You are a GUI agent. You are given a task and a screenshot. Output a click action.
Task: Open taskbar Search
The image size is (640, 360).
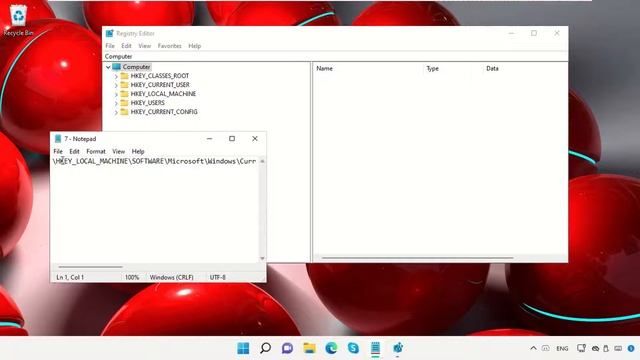[265, 348]
